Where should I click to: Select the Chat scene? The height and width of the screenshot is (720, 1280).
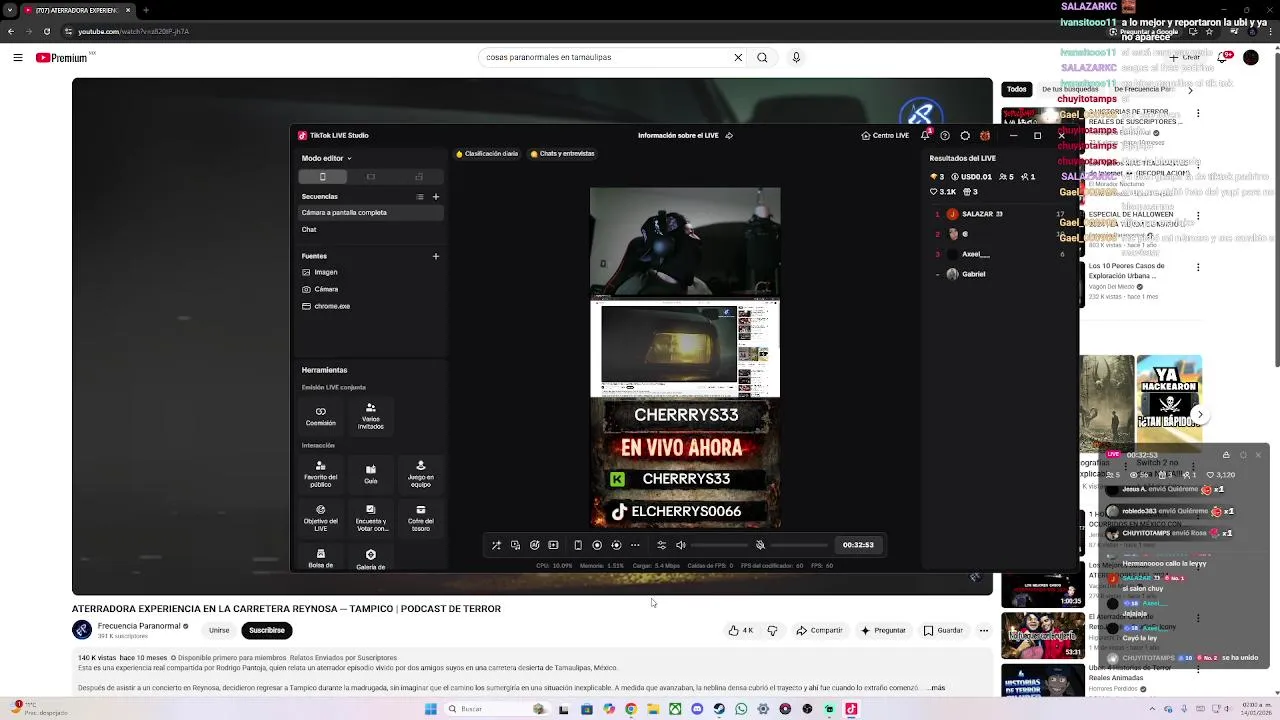pos(370,230)
